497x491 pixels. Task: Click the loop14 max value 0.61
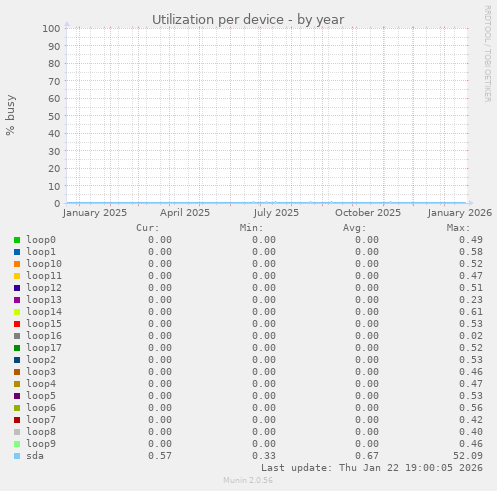coord(471,312)
